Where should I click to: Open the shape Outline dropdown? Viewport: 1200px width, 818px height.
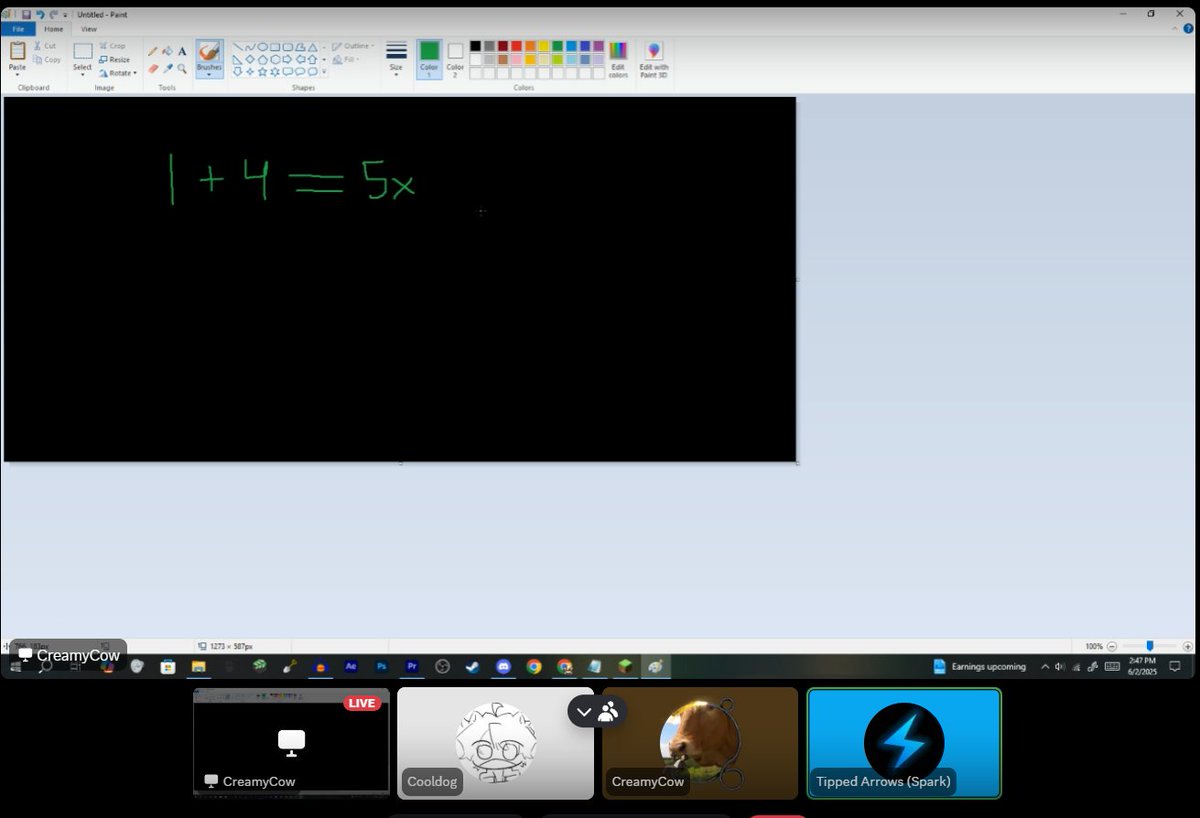click(353, 46)
